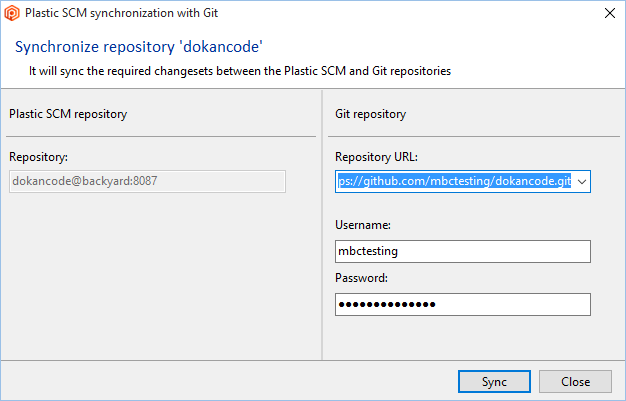Click the 'Repository URL:' label
The image size is (626, 401).
pyautogui.click(x=376, y=157)
